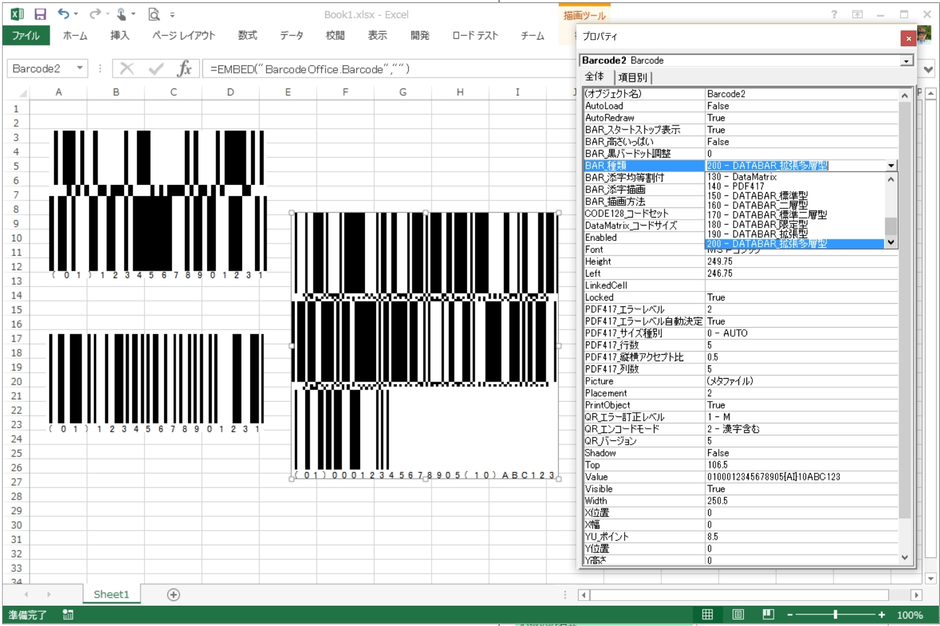The image size is (940, 626).
Task: Open the 挿入 ribbon tab
Action: tap(120, 36)
